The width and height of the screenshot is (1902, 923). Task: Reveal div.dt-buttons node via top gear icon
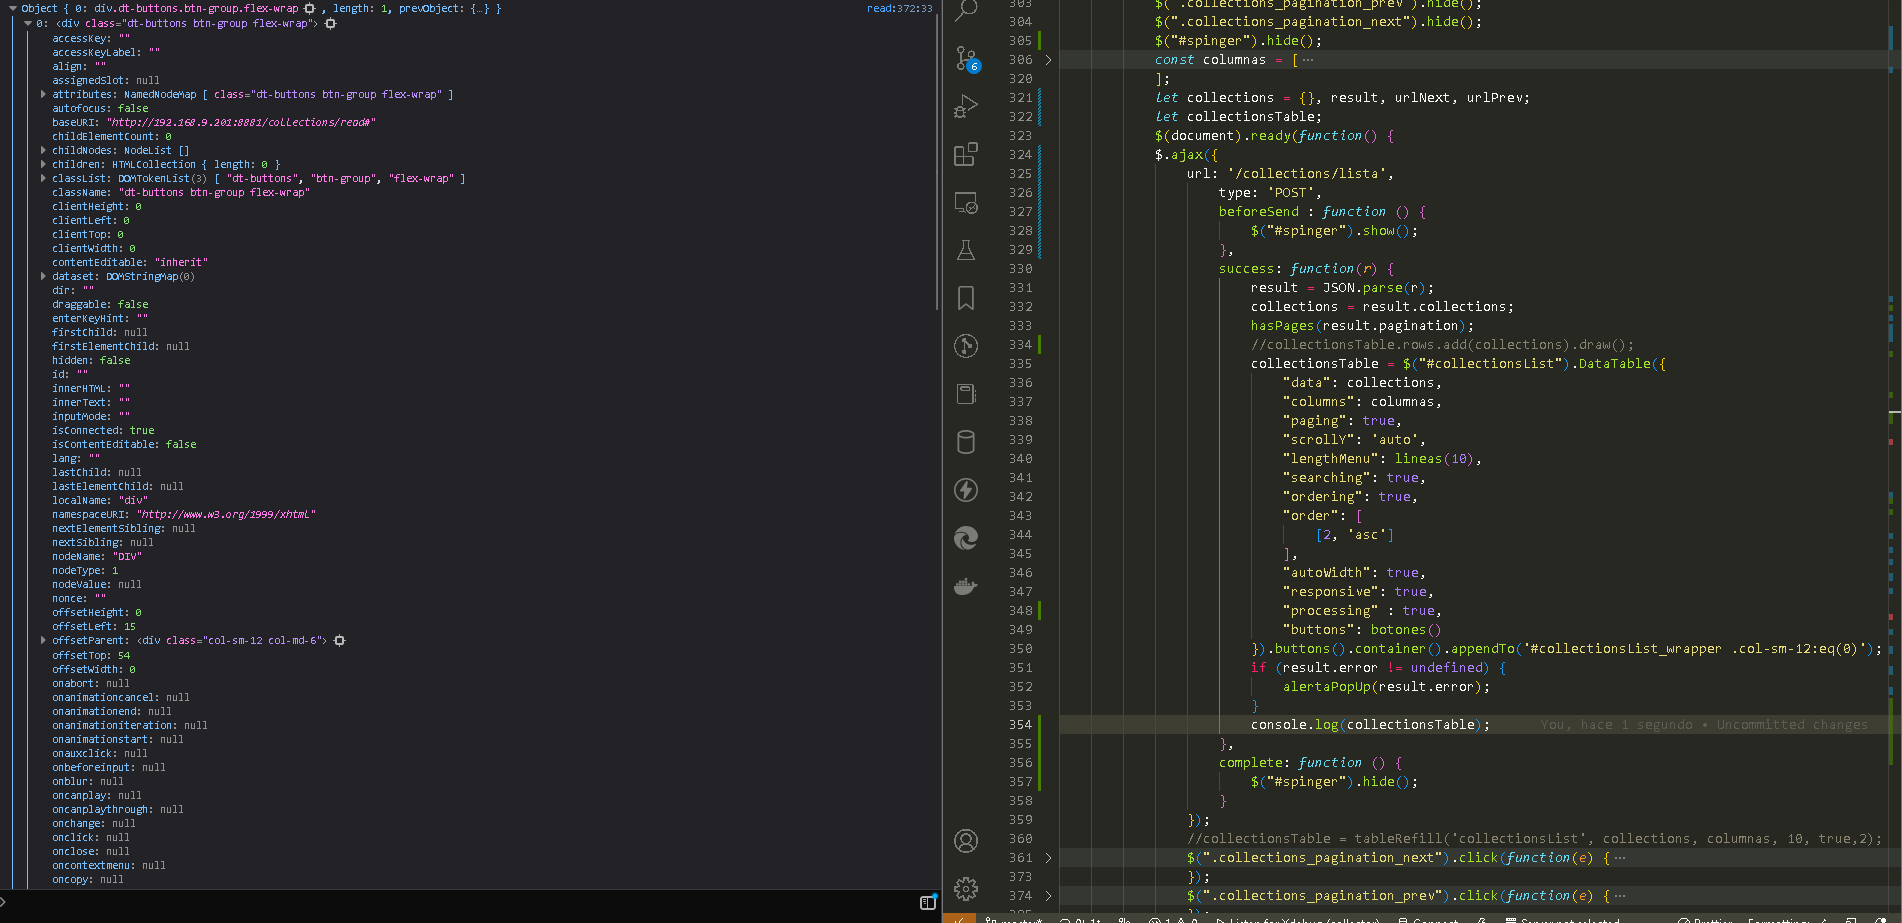pos(309,8)
